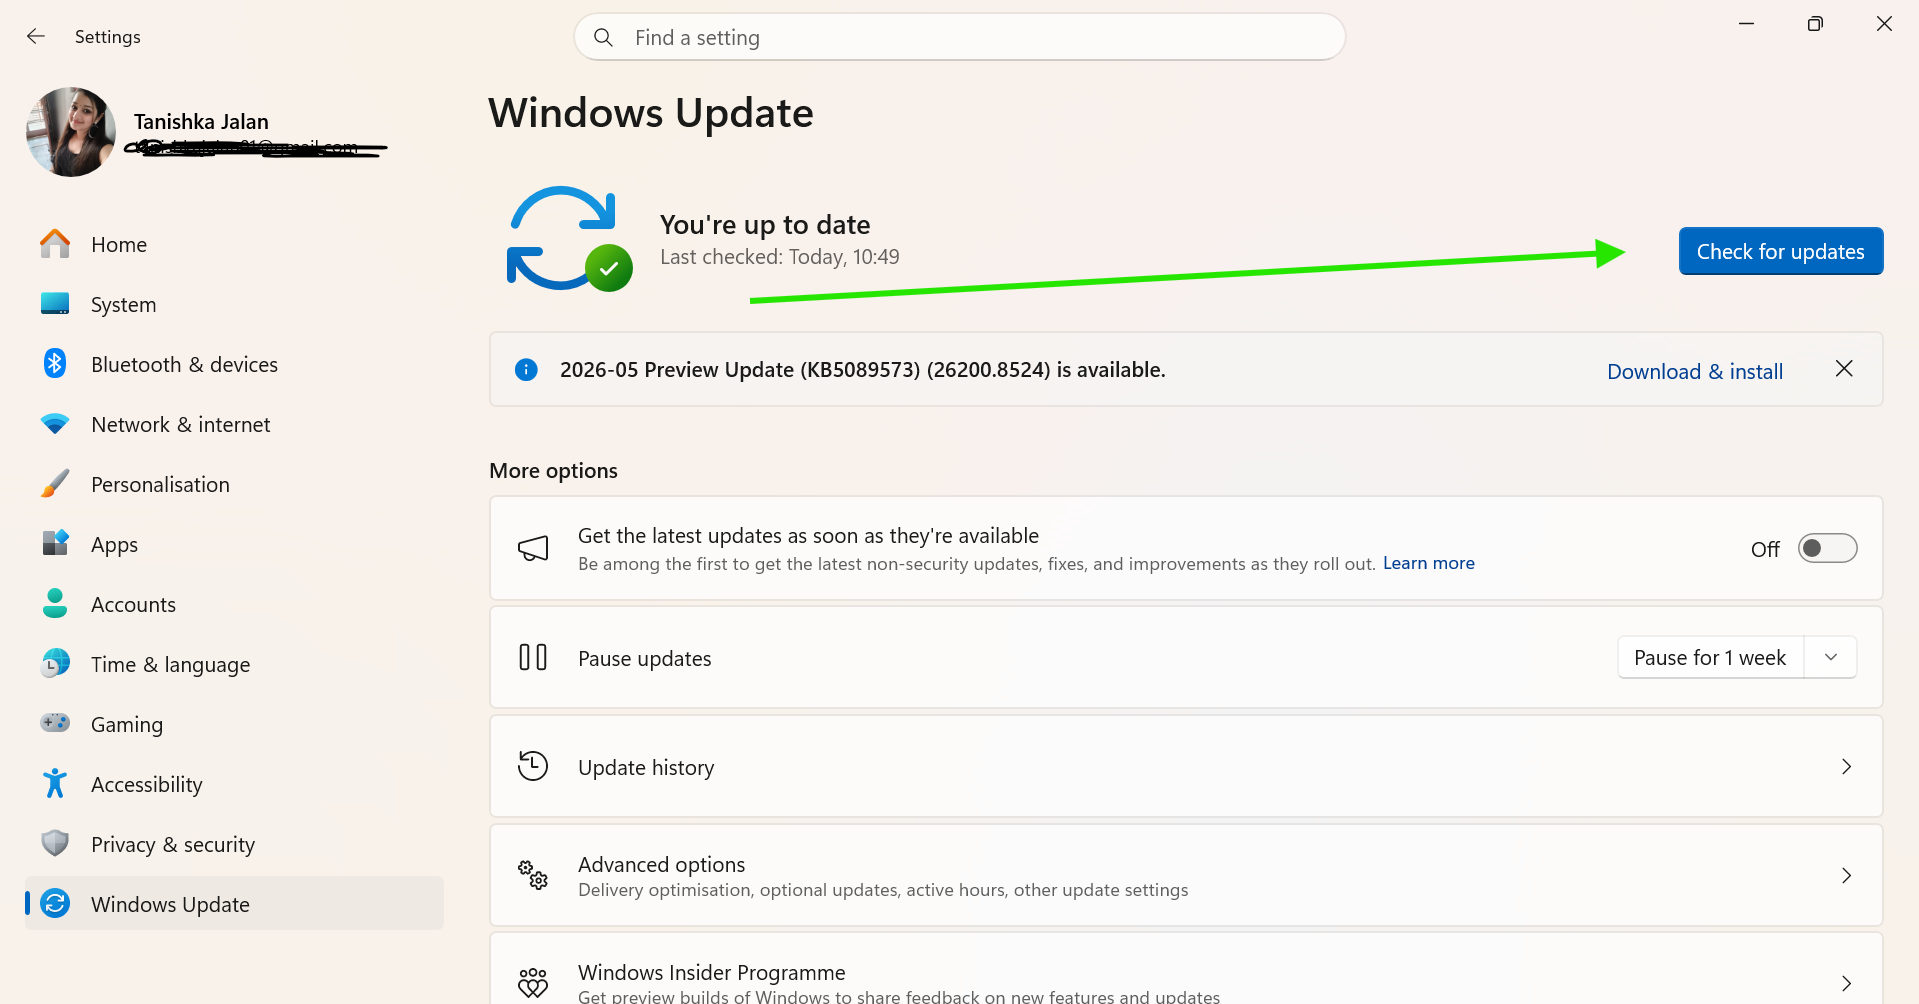Go to Bluetooth & devices

[x=185, y=365]
